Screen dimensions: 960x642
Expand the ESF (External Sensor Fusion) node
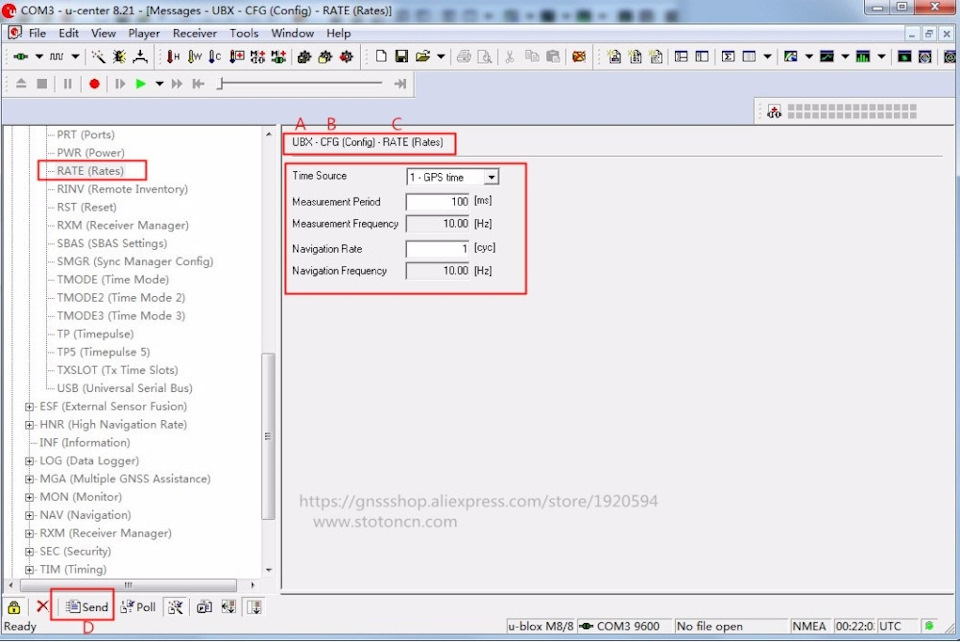tap(29, 406)
